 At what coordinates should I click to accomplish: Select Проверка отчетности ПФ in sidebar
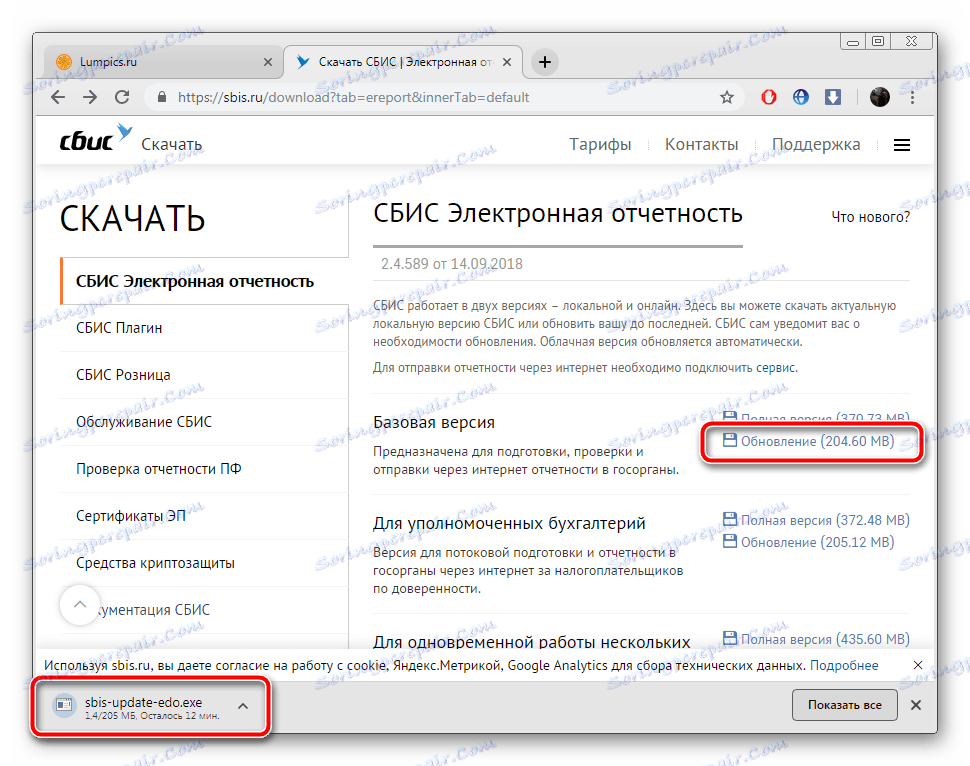pyautogui.click(x=204, y=469)
